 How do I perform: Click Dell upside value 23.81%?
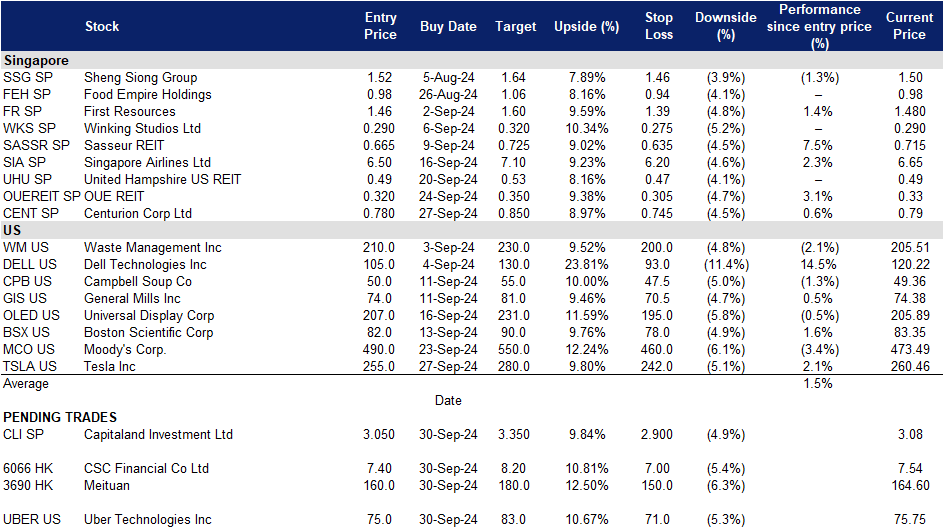click(586, 265)
